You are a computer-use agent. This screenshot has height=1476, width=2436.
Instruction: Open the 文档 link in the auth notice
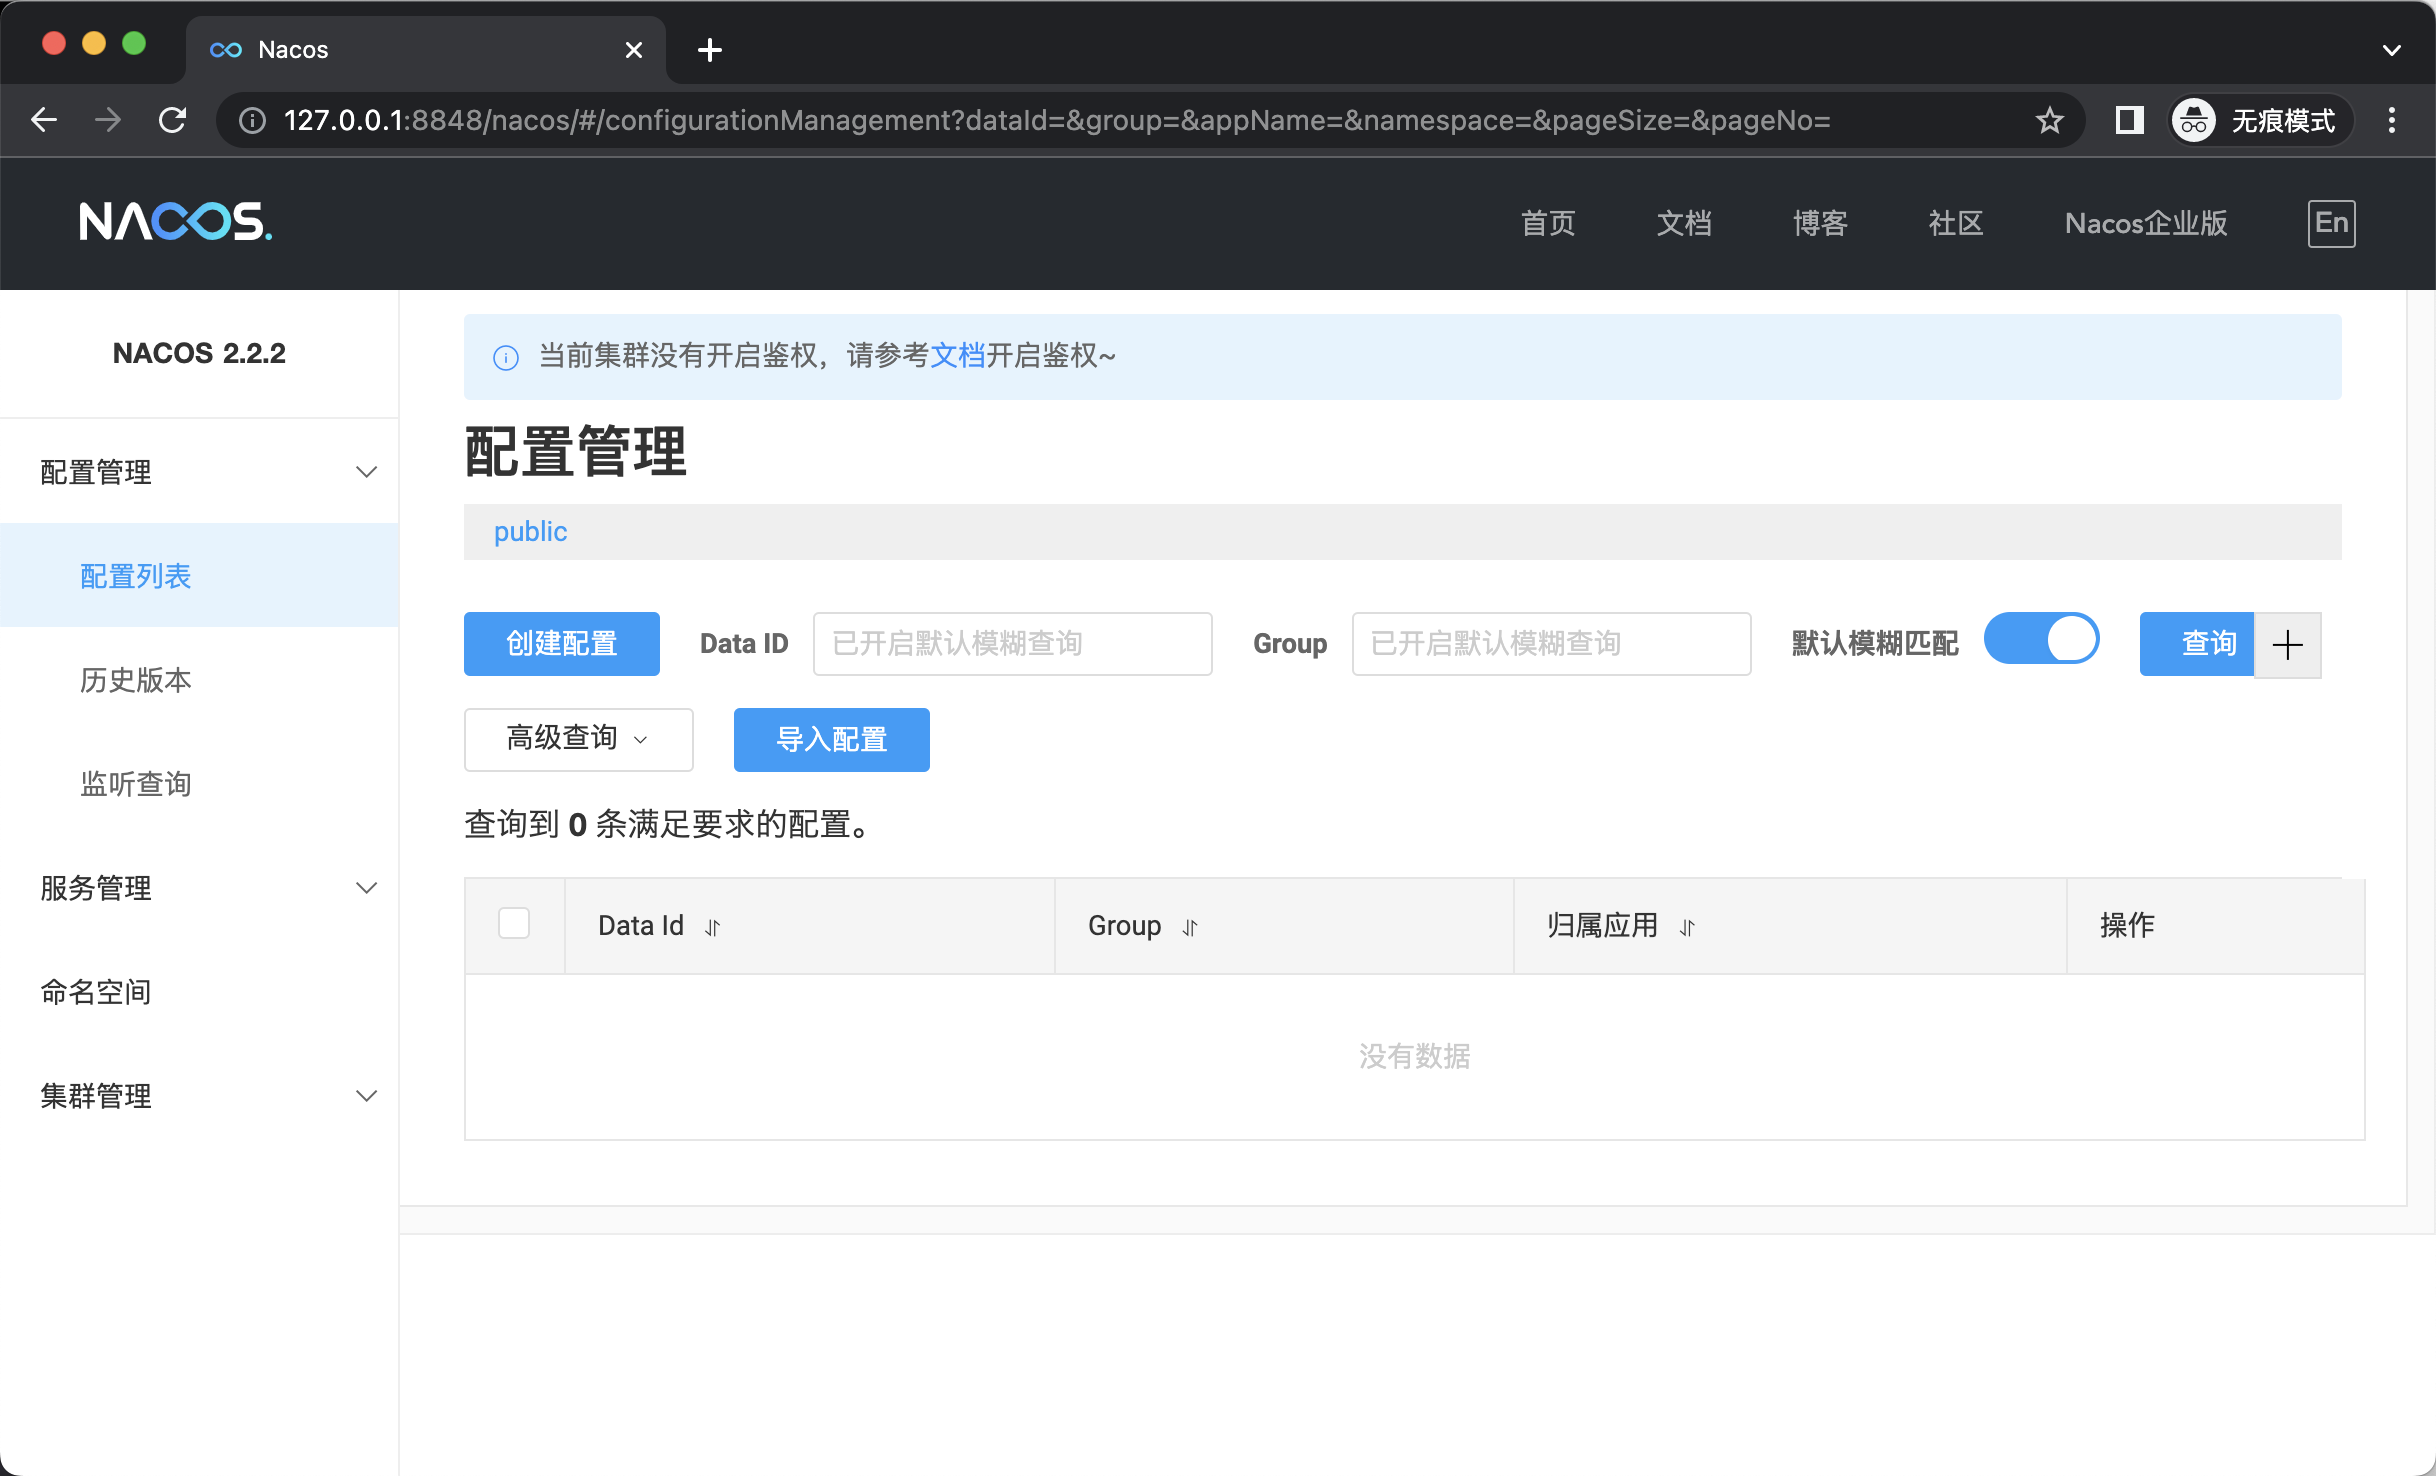(957, 356)
